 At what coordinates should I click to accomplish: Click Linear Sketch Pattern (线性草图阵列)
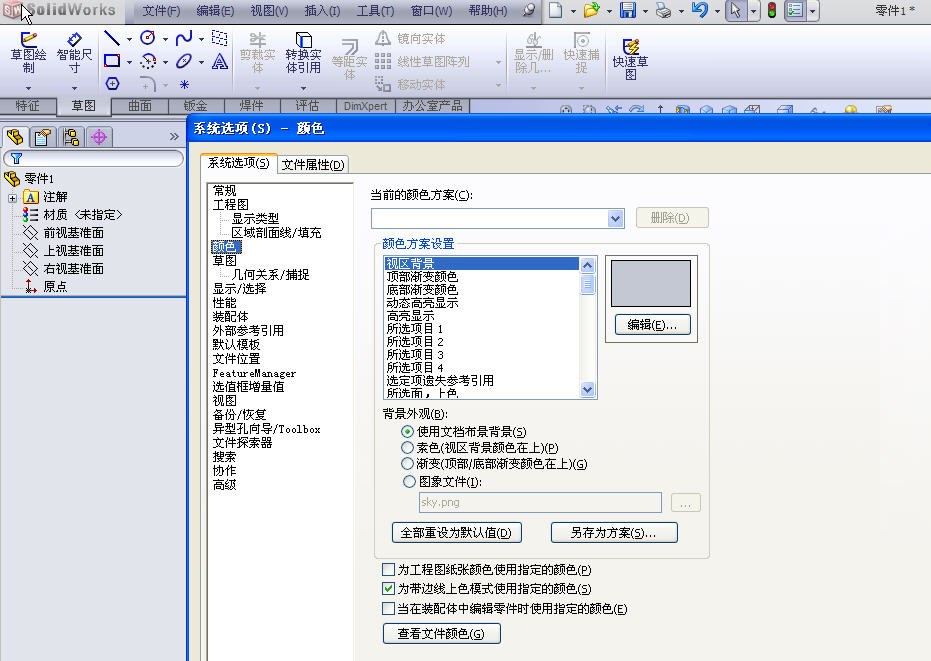[422, 62]
